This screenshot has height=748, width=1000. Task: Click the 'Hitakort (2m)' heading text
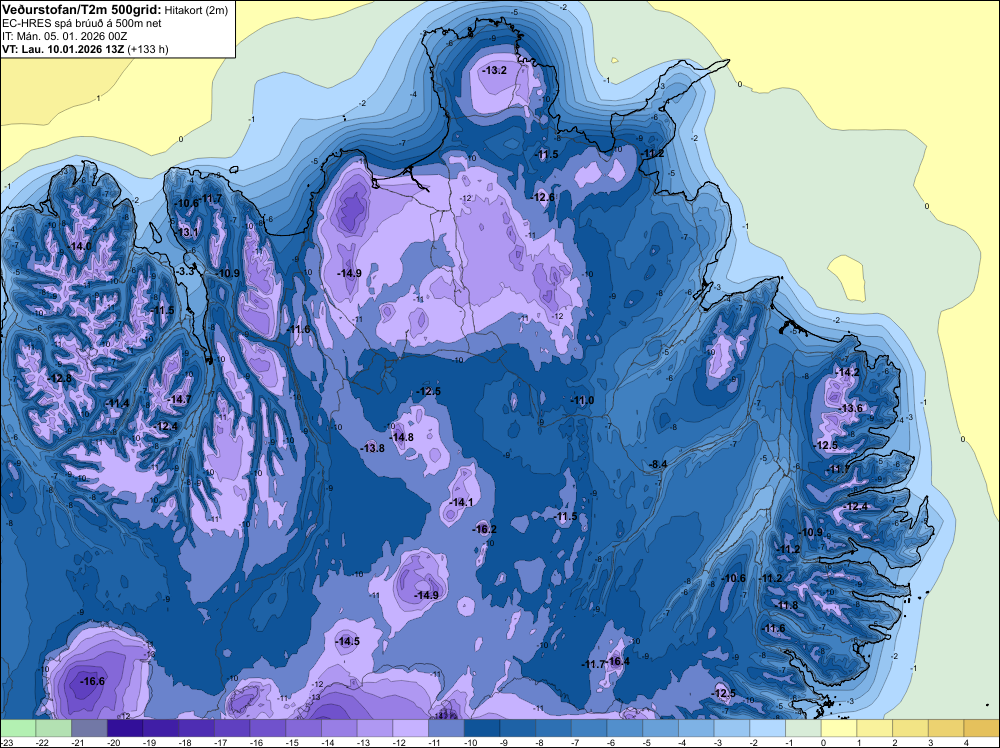(196, 10)
